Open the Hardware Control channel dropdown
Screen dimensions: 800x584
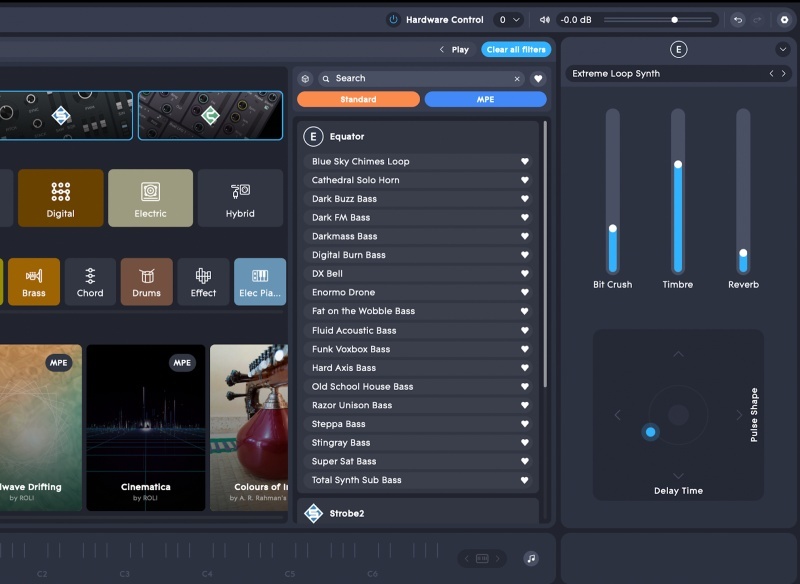click(x=509, y=20)
